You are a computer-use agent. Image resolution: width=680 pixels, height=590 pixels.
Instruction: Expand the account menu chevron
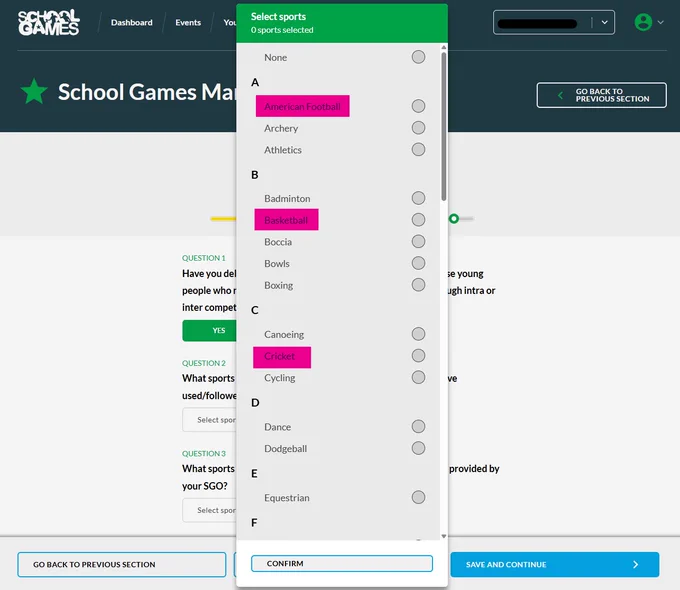pyautogui.click(x=660, y=22)
